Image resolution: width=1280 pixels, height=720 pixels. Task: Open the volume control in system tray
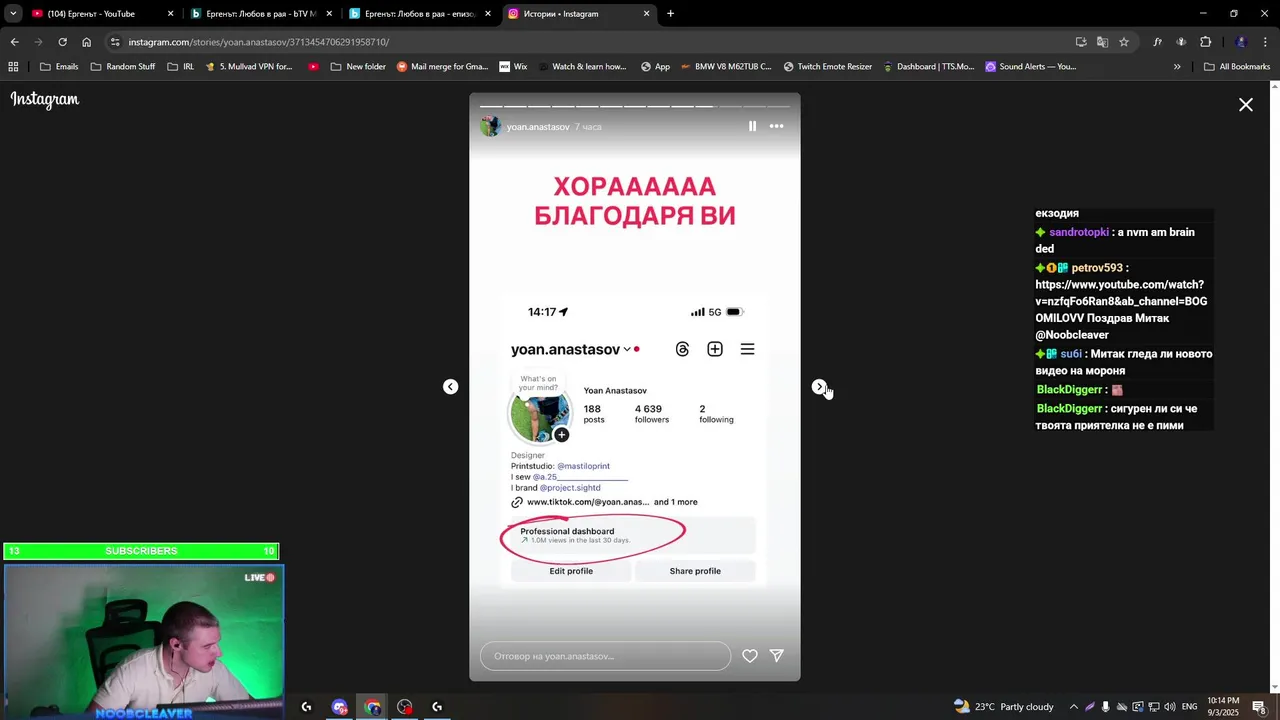(1169, 707)
